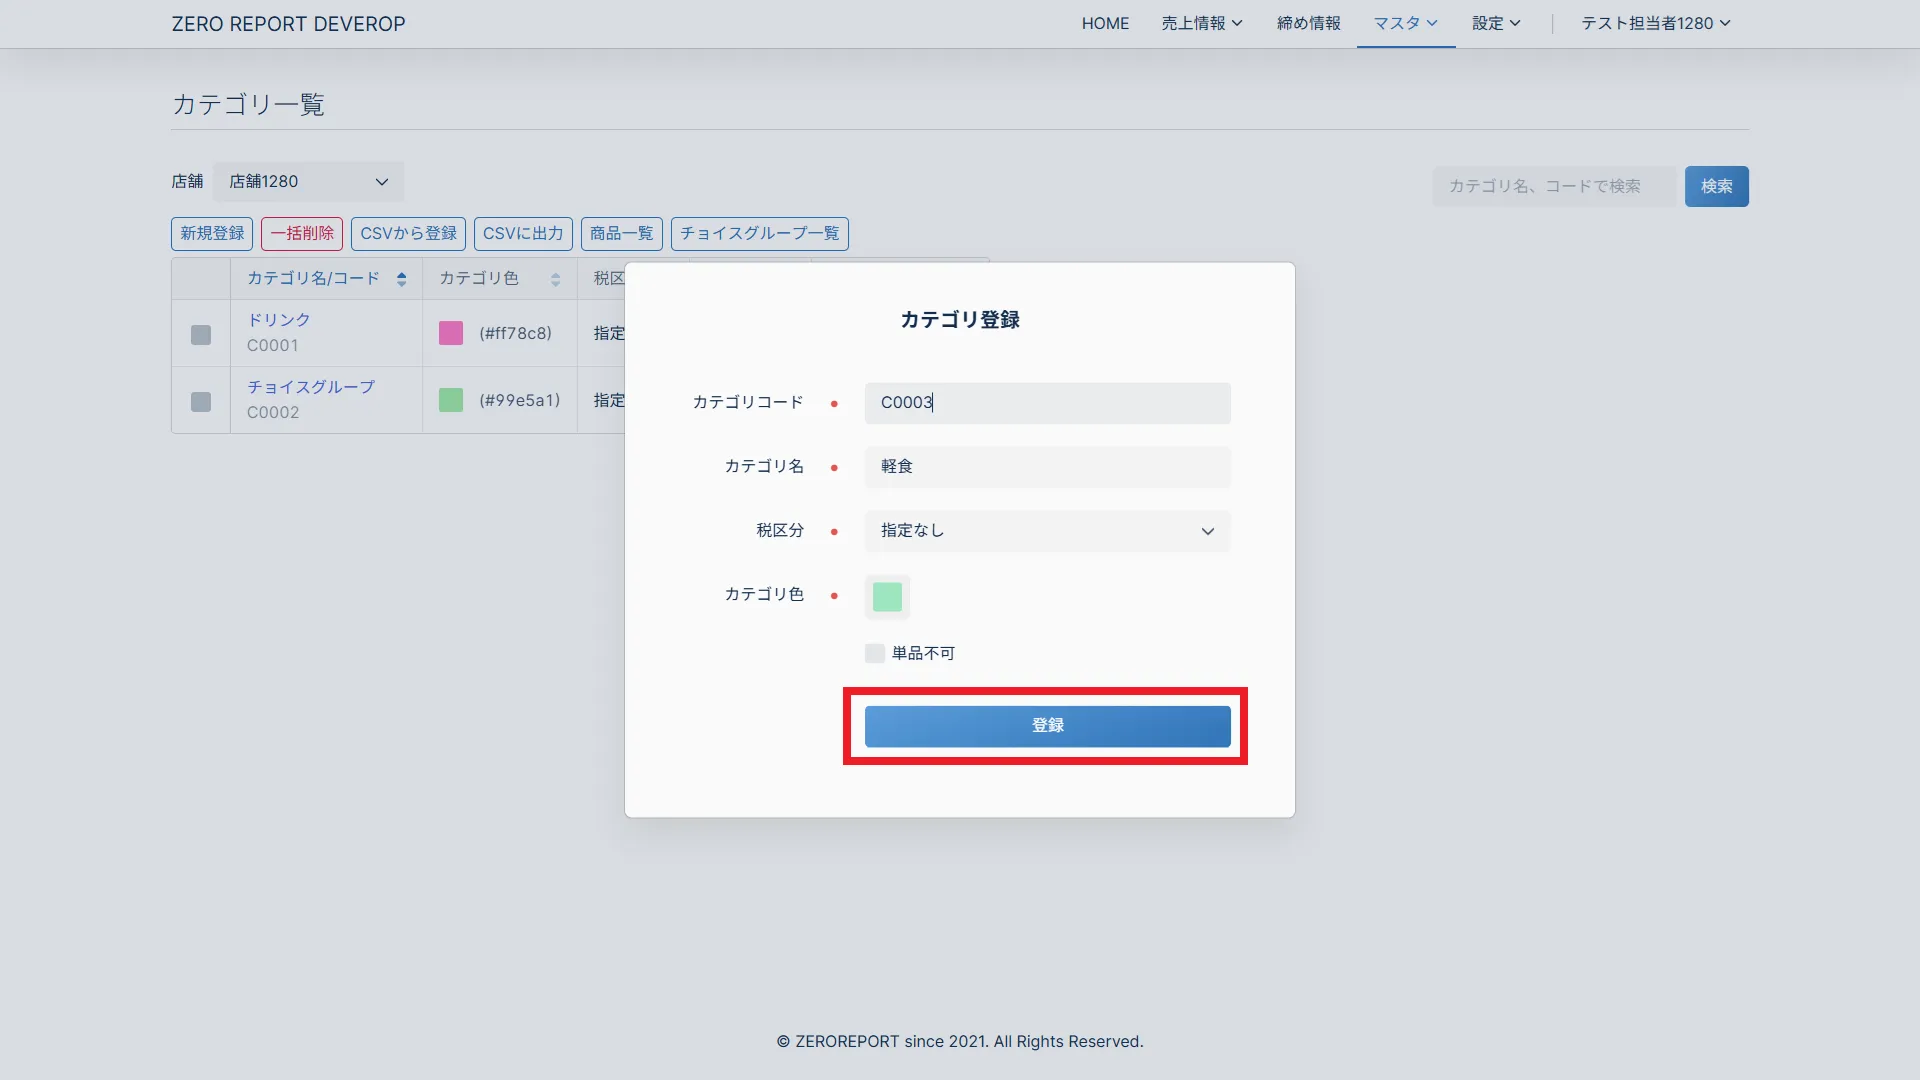Enable the 単品不可 checkbox
Viewport: 1920px width, 1080px height.
pyautogui.click(x=875, y=653)
